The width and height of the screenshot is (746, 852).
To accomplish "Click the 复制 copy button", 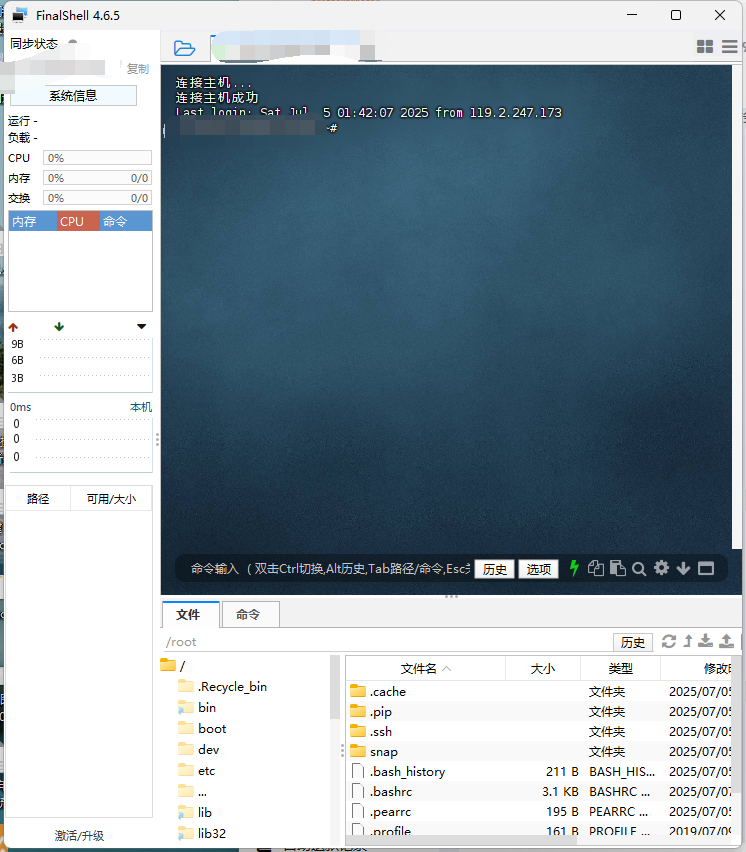I will [137, 69].
